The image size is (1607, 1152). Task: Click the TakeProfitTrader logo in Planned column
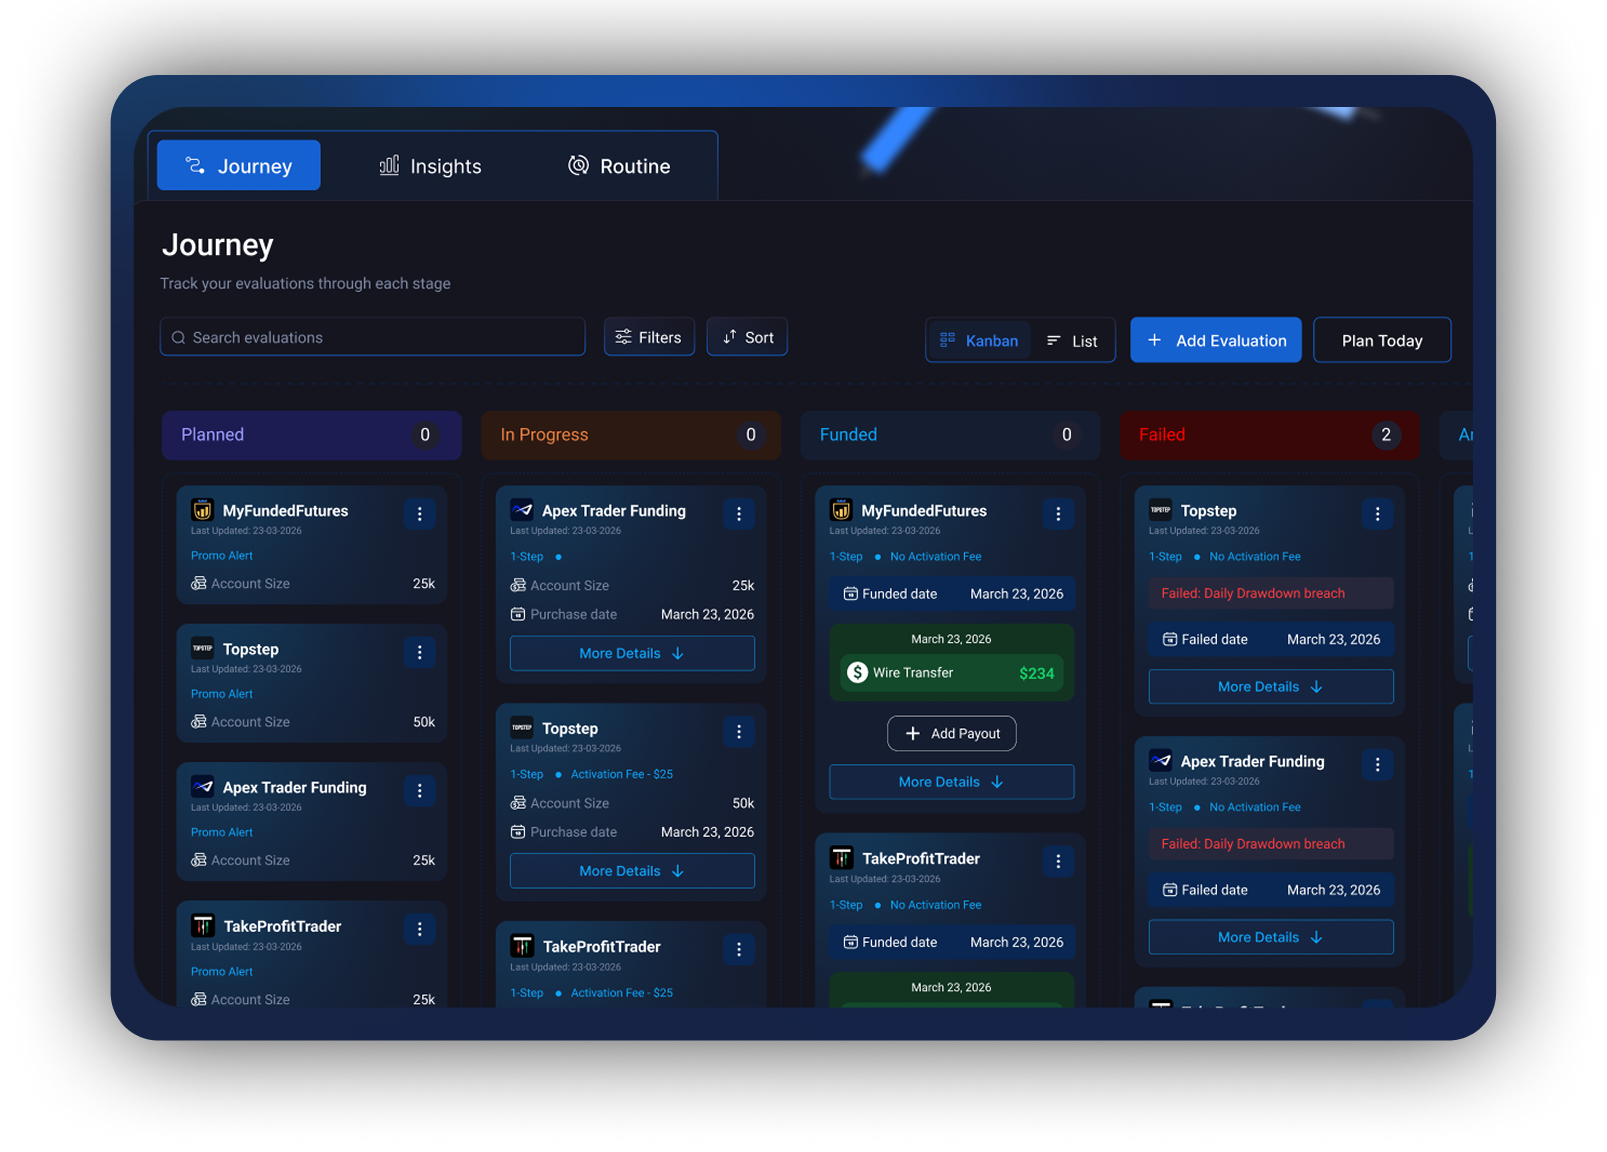click(203, 926)
